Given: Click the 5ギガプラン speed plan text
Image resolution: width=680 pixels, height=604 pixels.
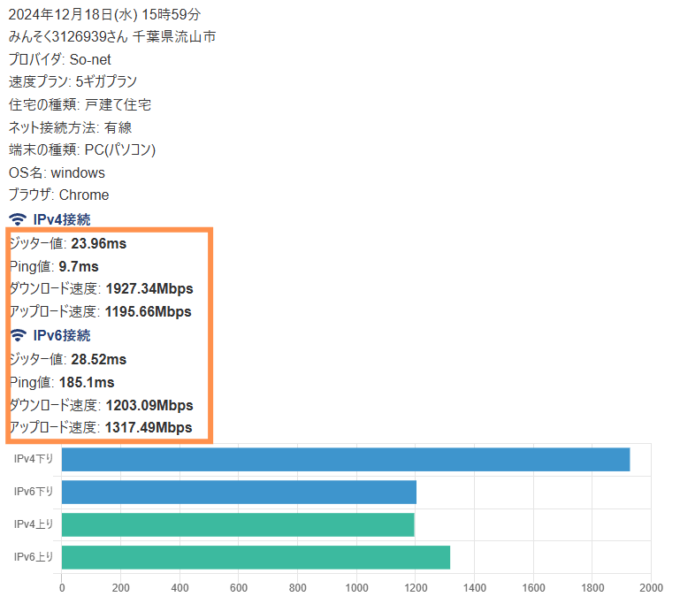Looking at the screenshot, I should point(103,82).
